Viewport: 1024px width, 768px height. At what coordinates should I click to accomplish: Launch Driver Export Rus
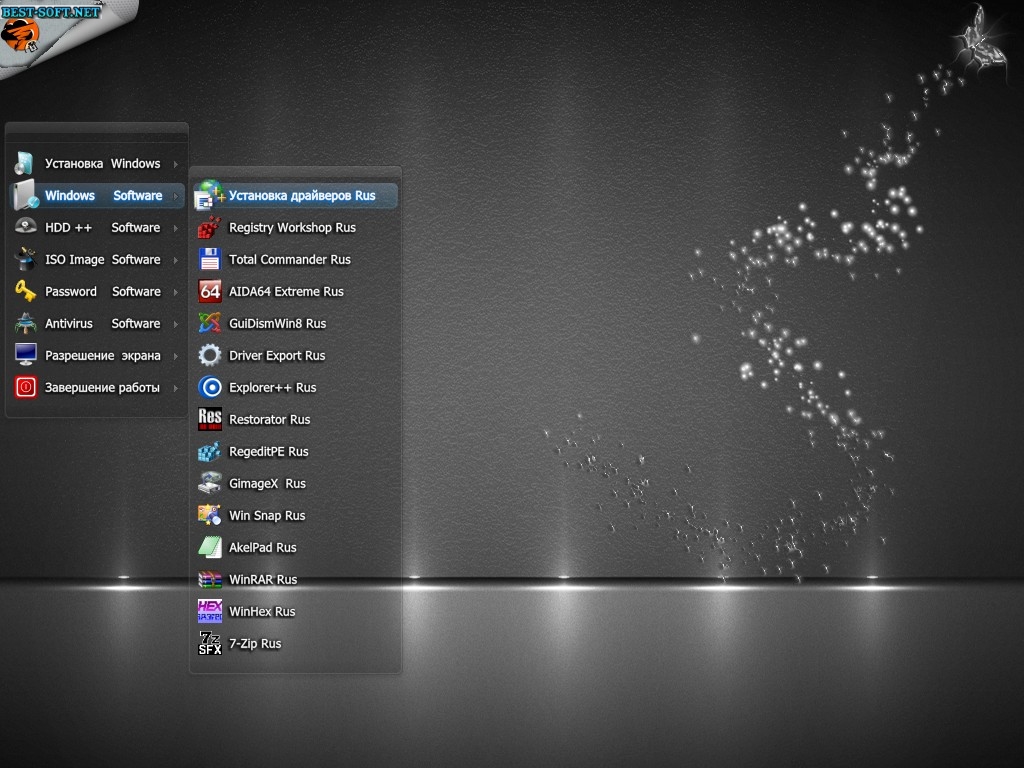click(295, 355)
